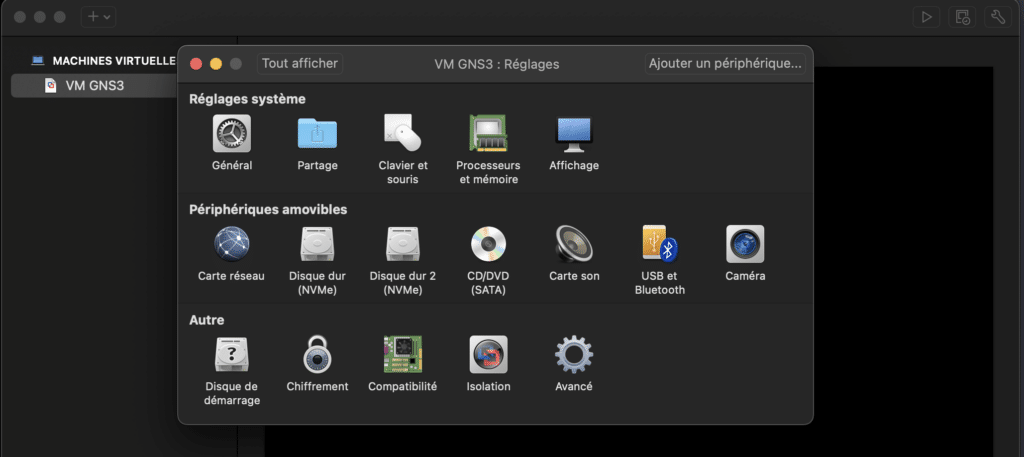Screen dimensions: 1024x457
Task: Open USB et Bluetooth settings
Action: click(660, 244)
